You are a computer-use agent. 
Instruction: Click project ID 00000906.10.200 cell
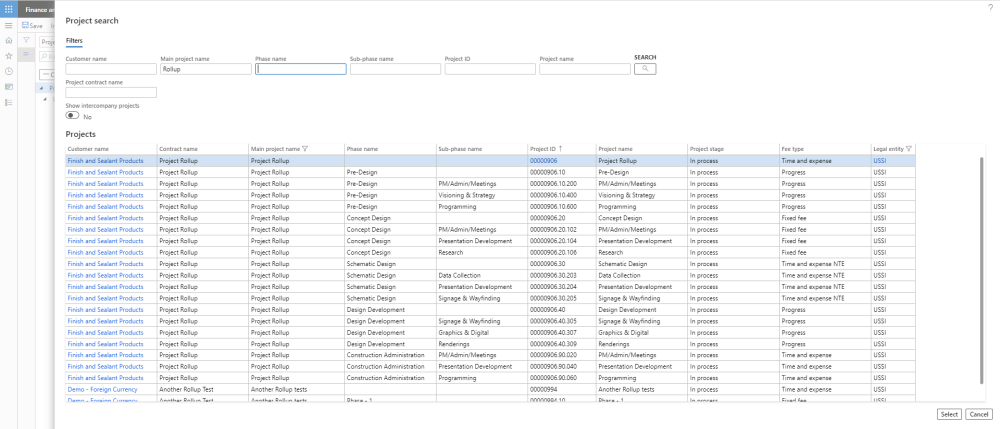point(562,184)
